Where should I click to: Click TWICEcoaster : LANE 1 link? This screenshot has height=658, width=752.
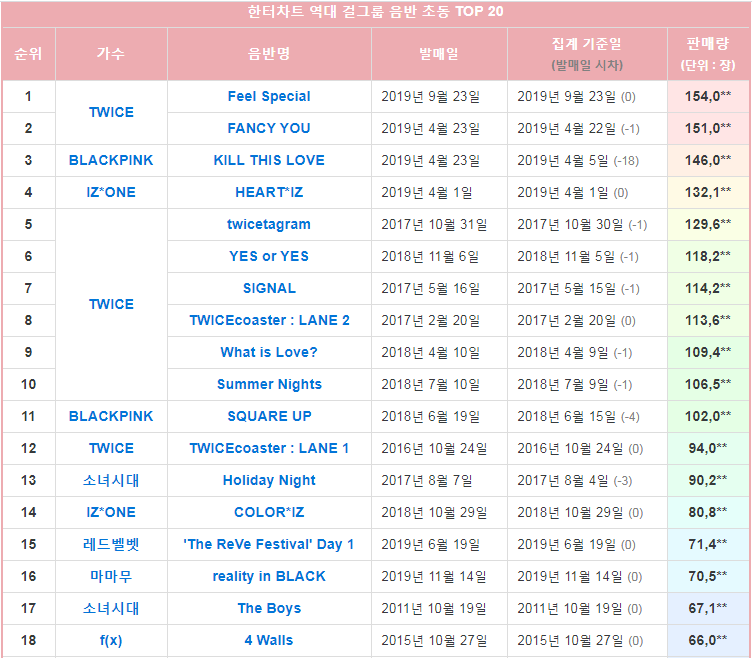pos(269,448)
